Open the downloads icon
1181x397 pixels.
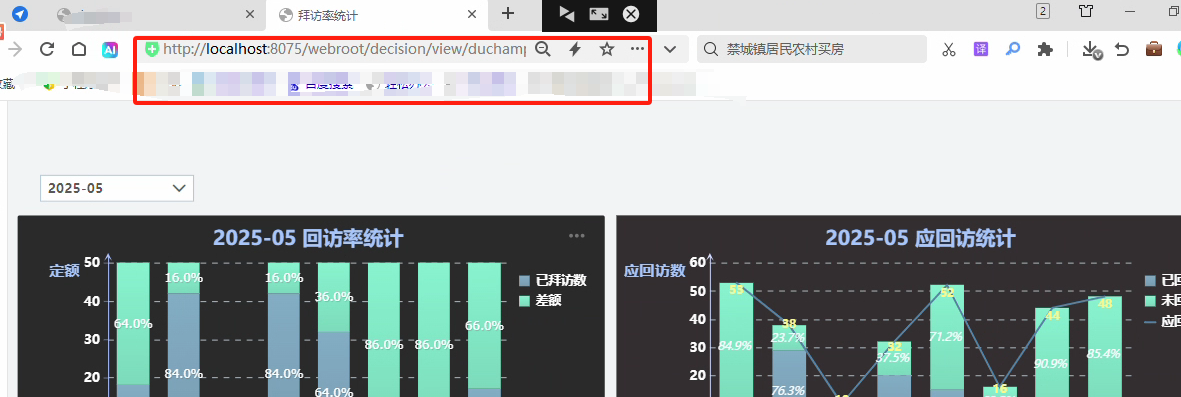pos(1091,50)
